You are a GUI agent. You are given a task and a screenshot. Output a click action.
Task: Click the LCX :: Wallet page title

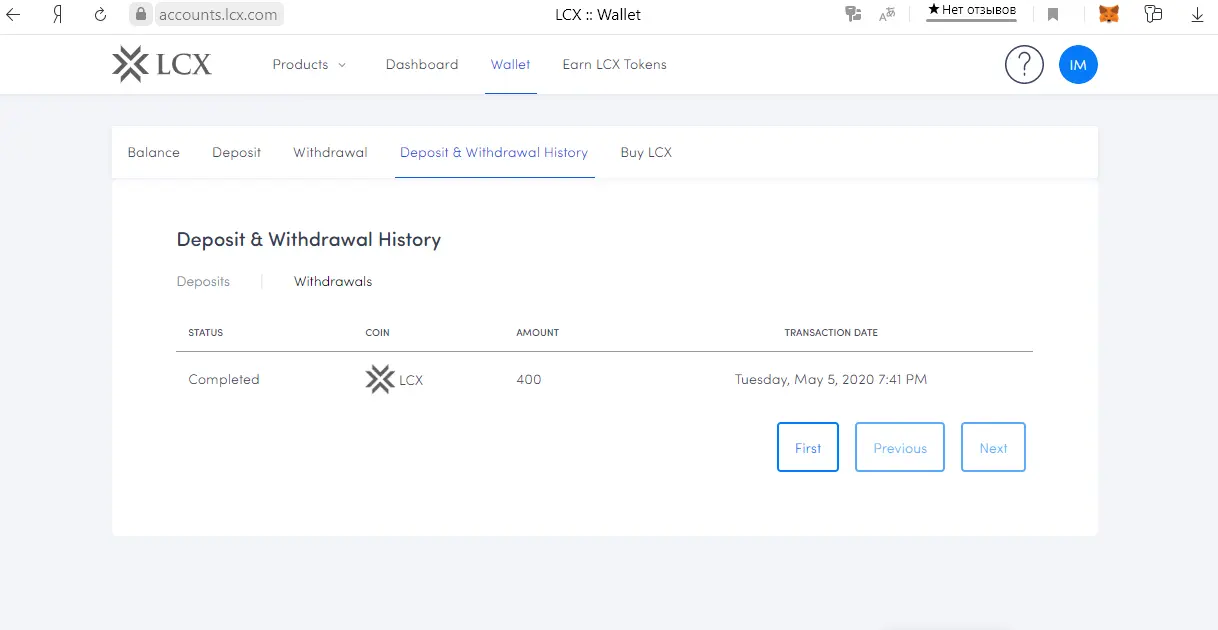[x=598, y=15]
